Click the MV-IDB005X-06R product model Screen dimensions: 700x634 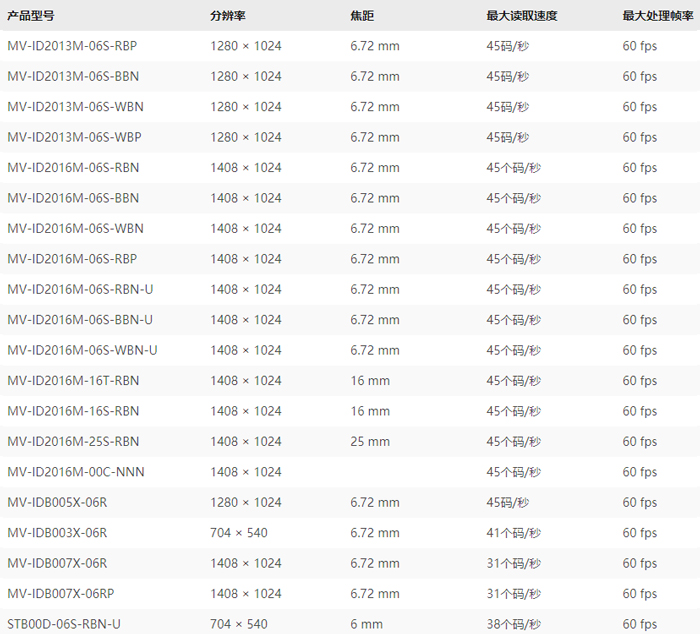point(56,502)
